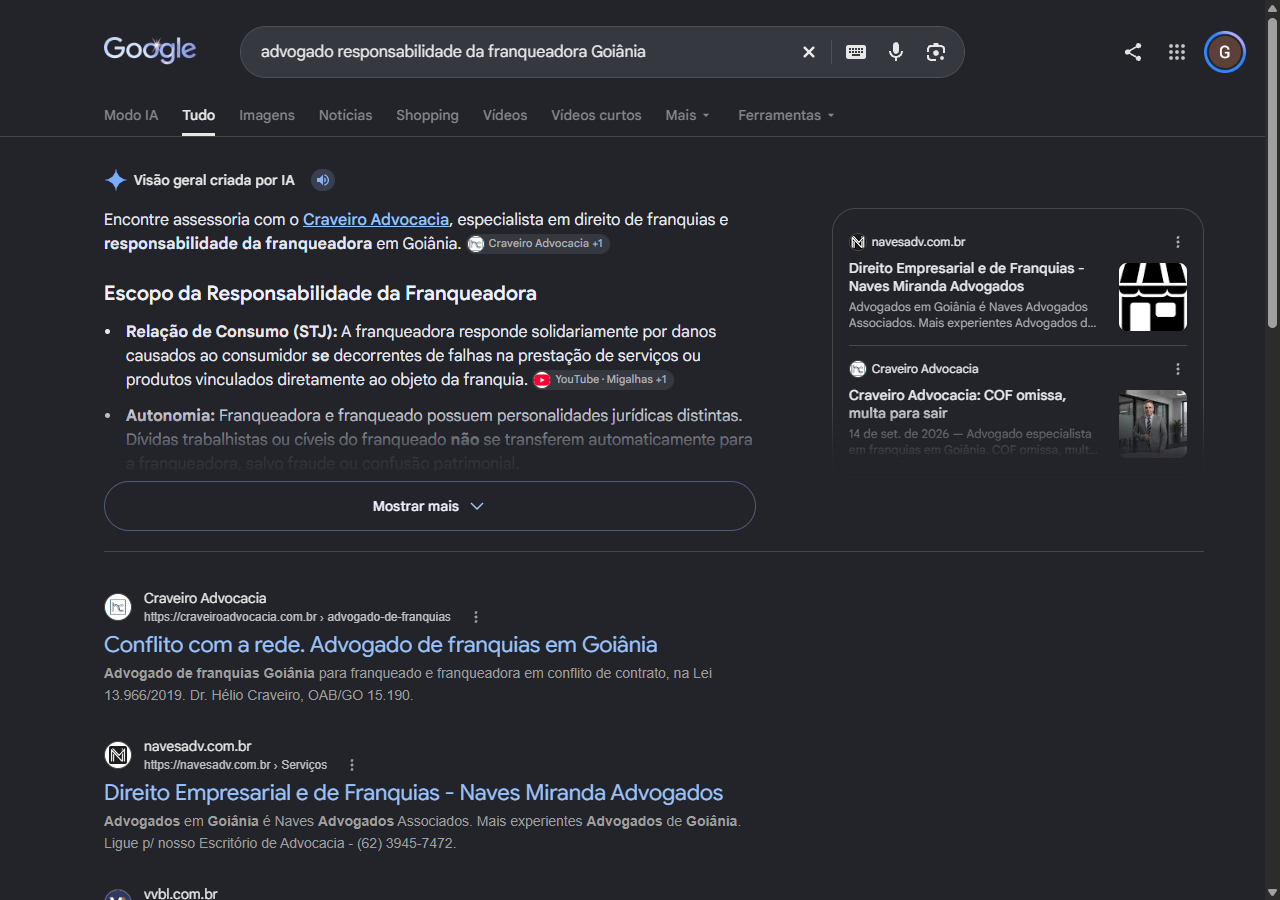The height and width of the screenshot is (900, 1280).
Task: Go to the Shopping tab
Action: (427, 115)
